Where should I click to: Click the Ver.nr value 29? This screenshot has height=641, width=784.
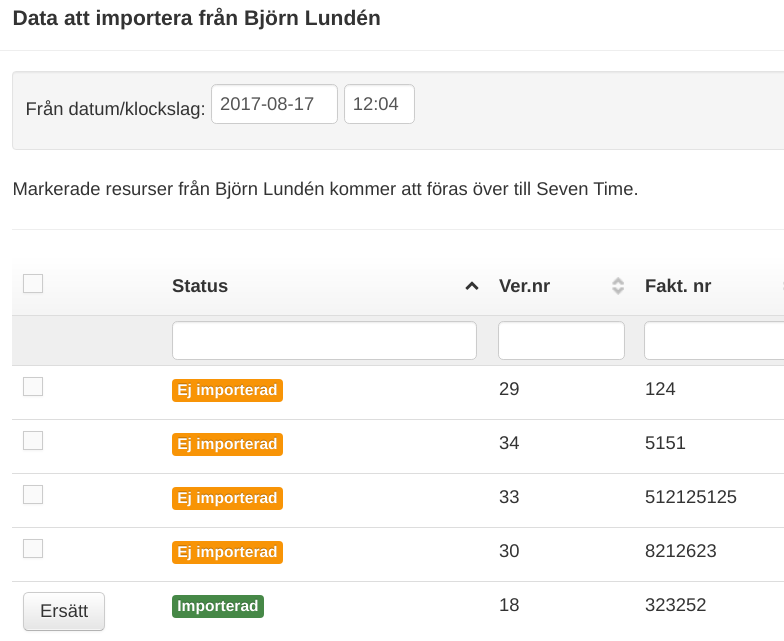pyautogui.click(x=509, y=389)
